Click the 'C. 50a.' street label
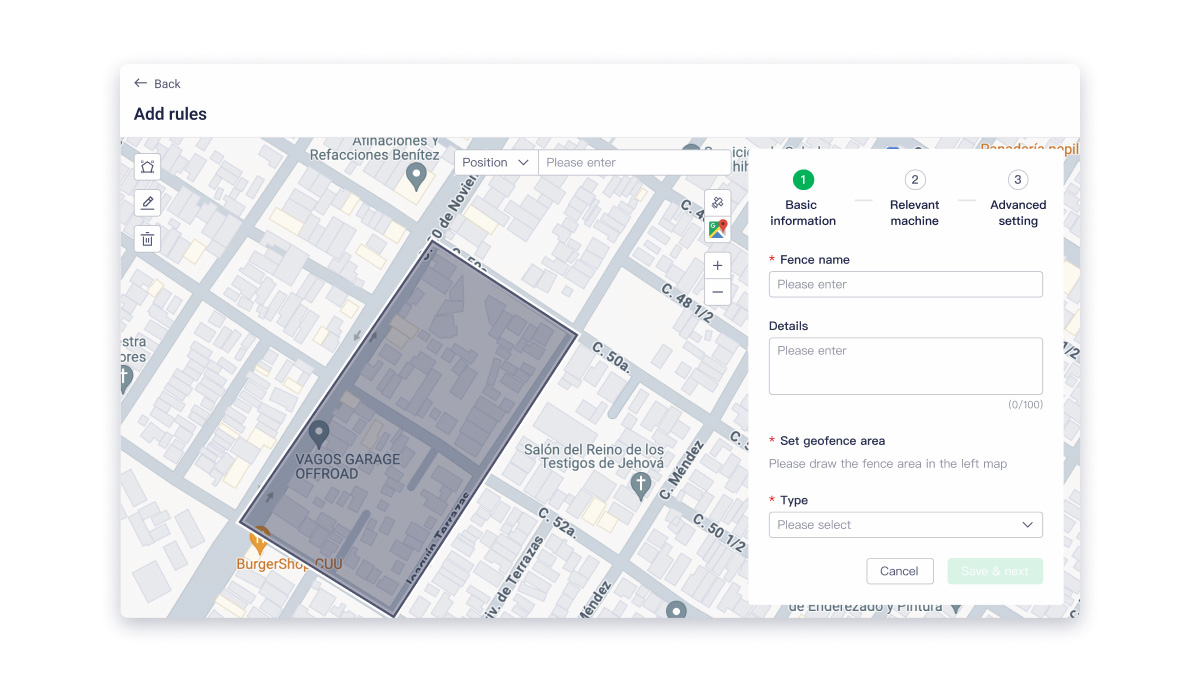 pyautogui.click(x=611, y=357)
